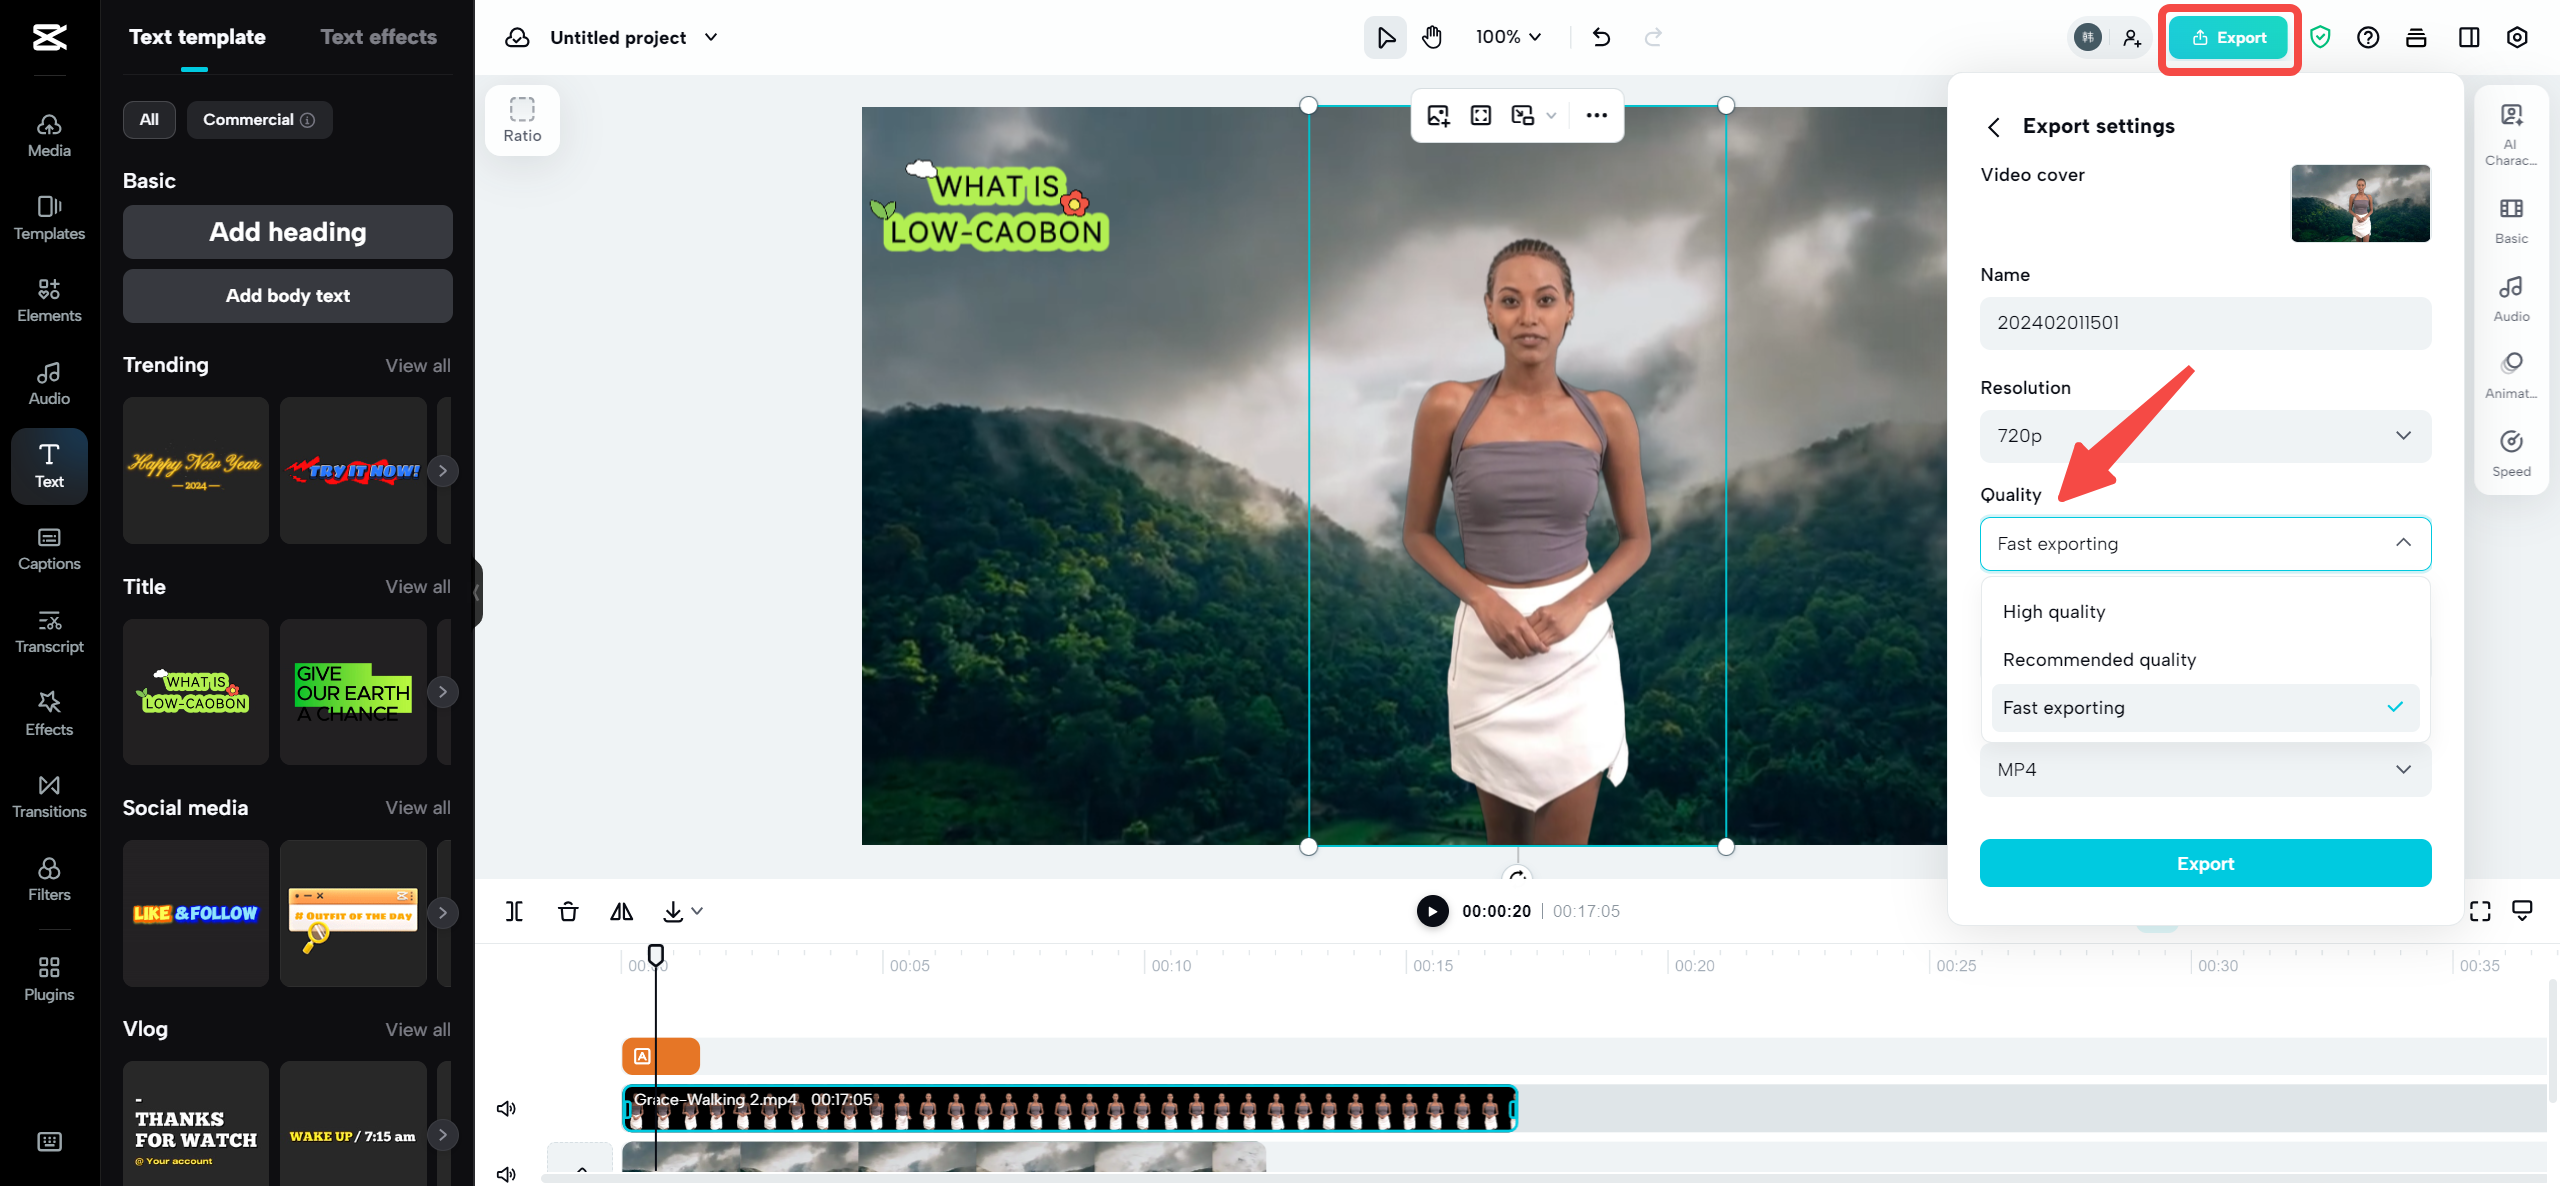Open the Filters panel

[x=48, y=878]
